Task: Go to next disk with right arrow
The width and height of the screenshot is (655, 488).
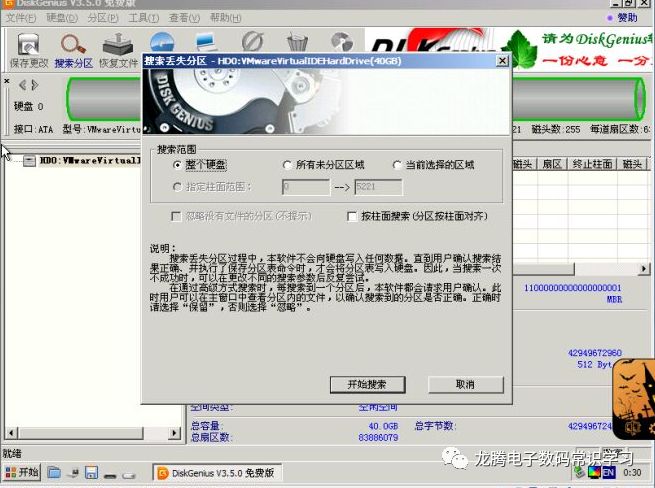Action: point(35,85)
